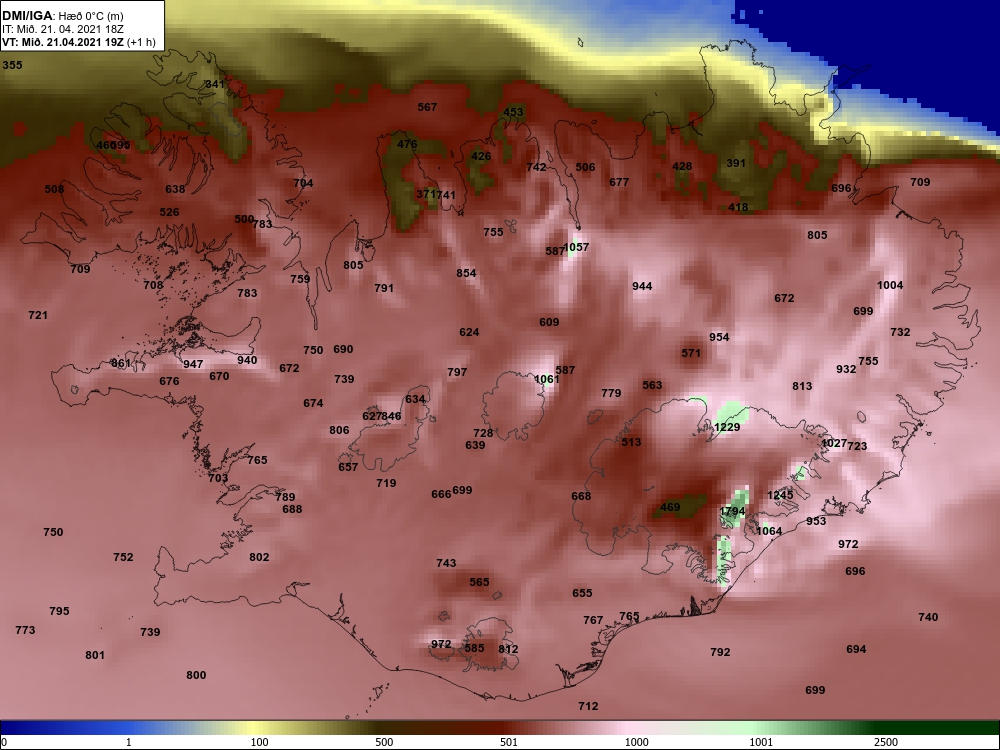Click the 341 value in the northwest
This screenshot has height=750, width=1000.
pos(214,84)
